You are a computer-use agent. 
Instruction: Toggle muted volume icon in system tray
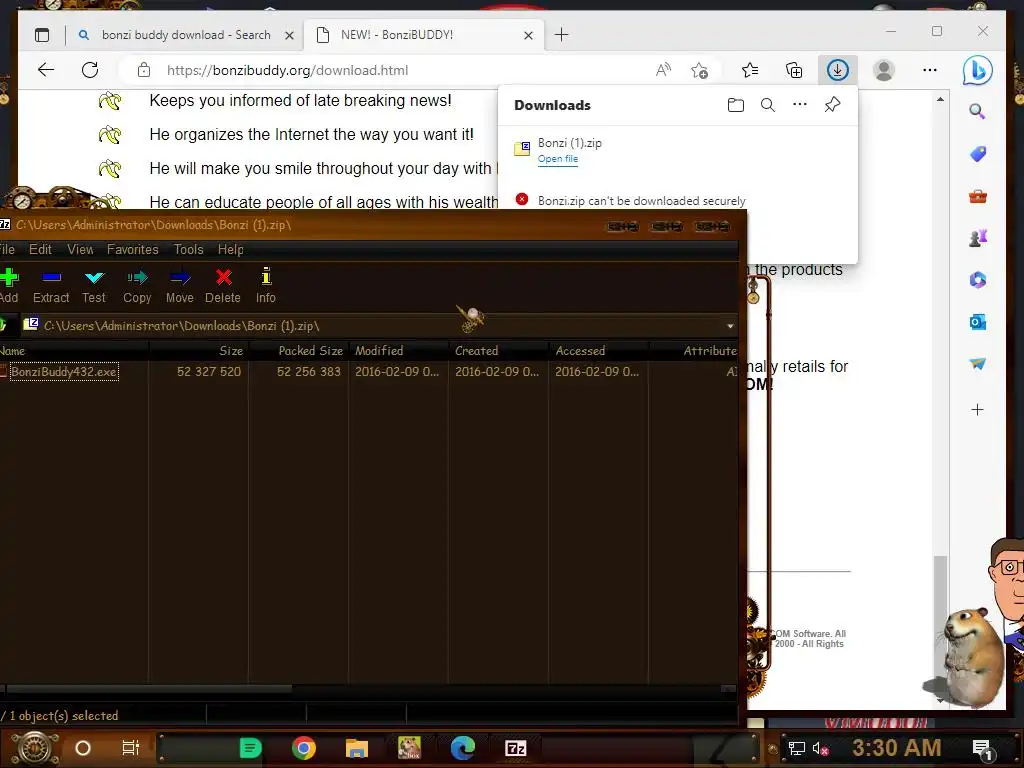click(820, 748)
